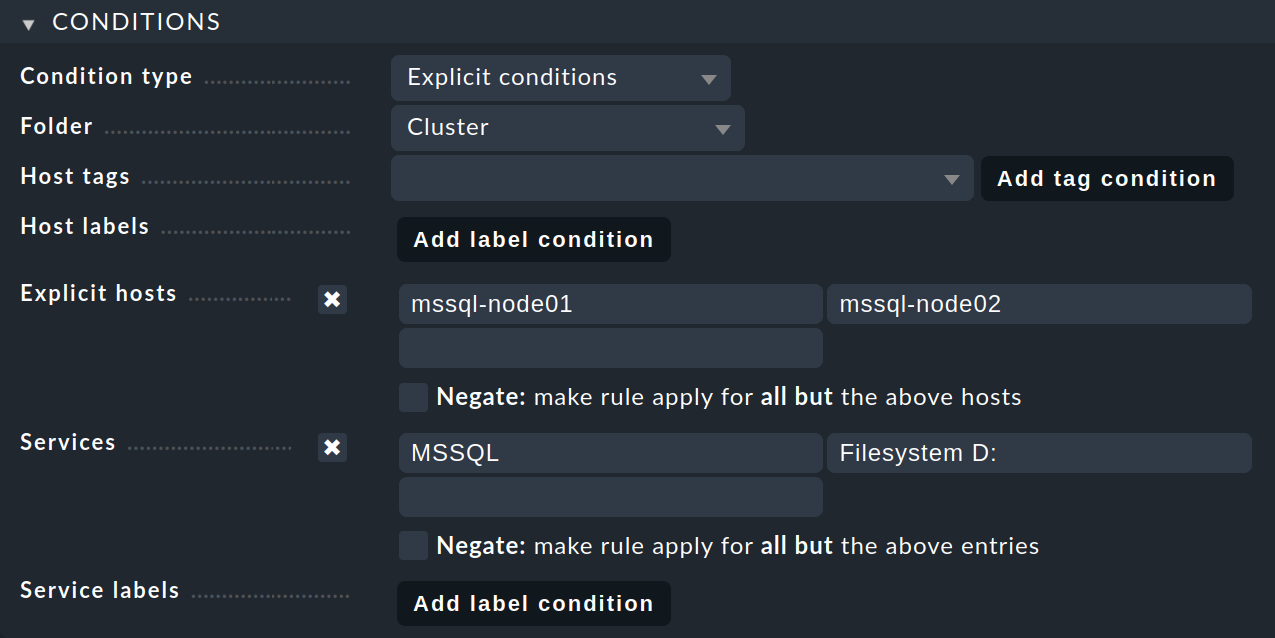Enable Negate checkbox for the above hosts

(x=413, y=397)
